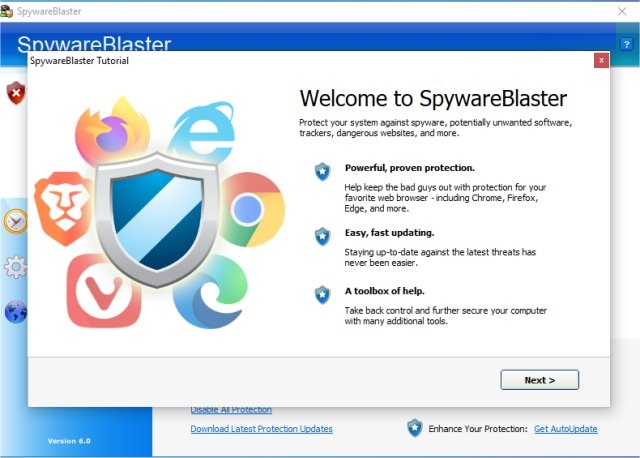Click the large central shield graphic

[157, 220]
